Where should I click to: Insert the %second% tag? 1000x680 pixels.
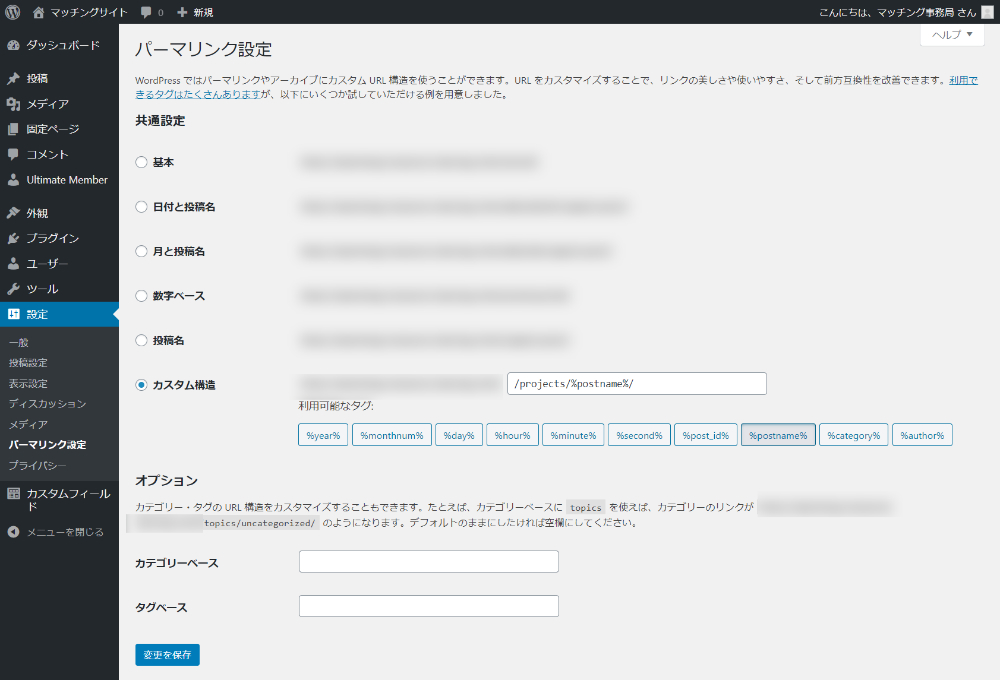[639, 435]
